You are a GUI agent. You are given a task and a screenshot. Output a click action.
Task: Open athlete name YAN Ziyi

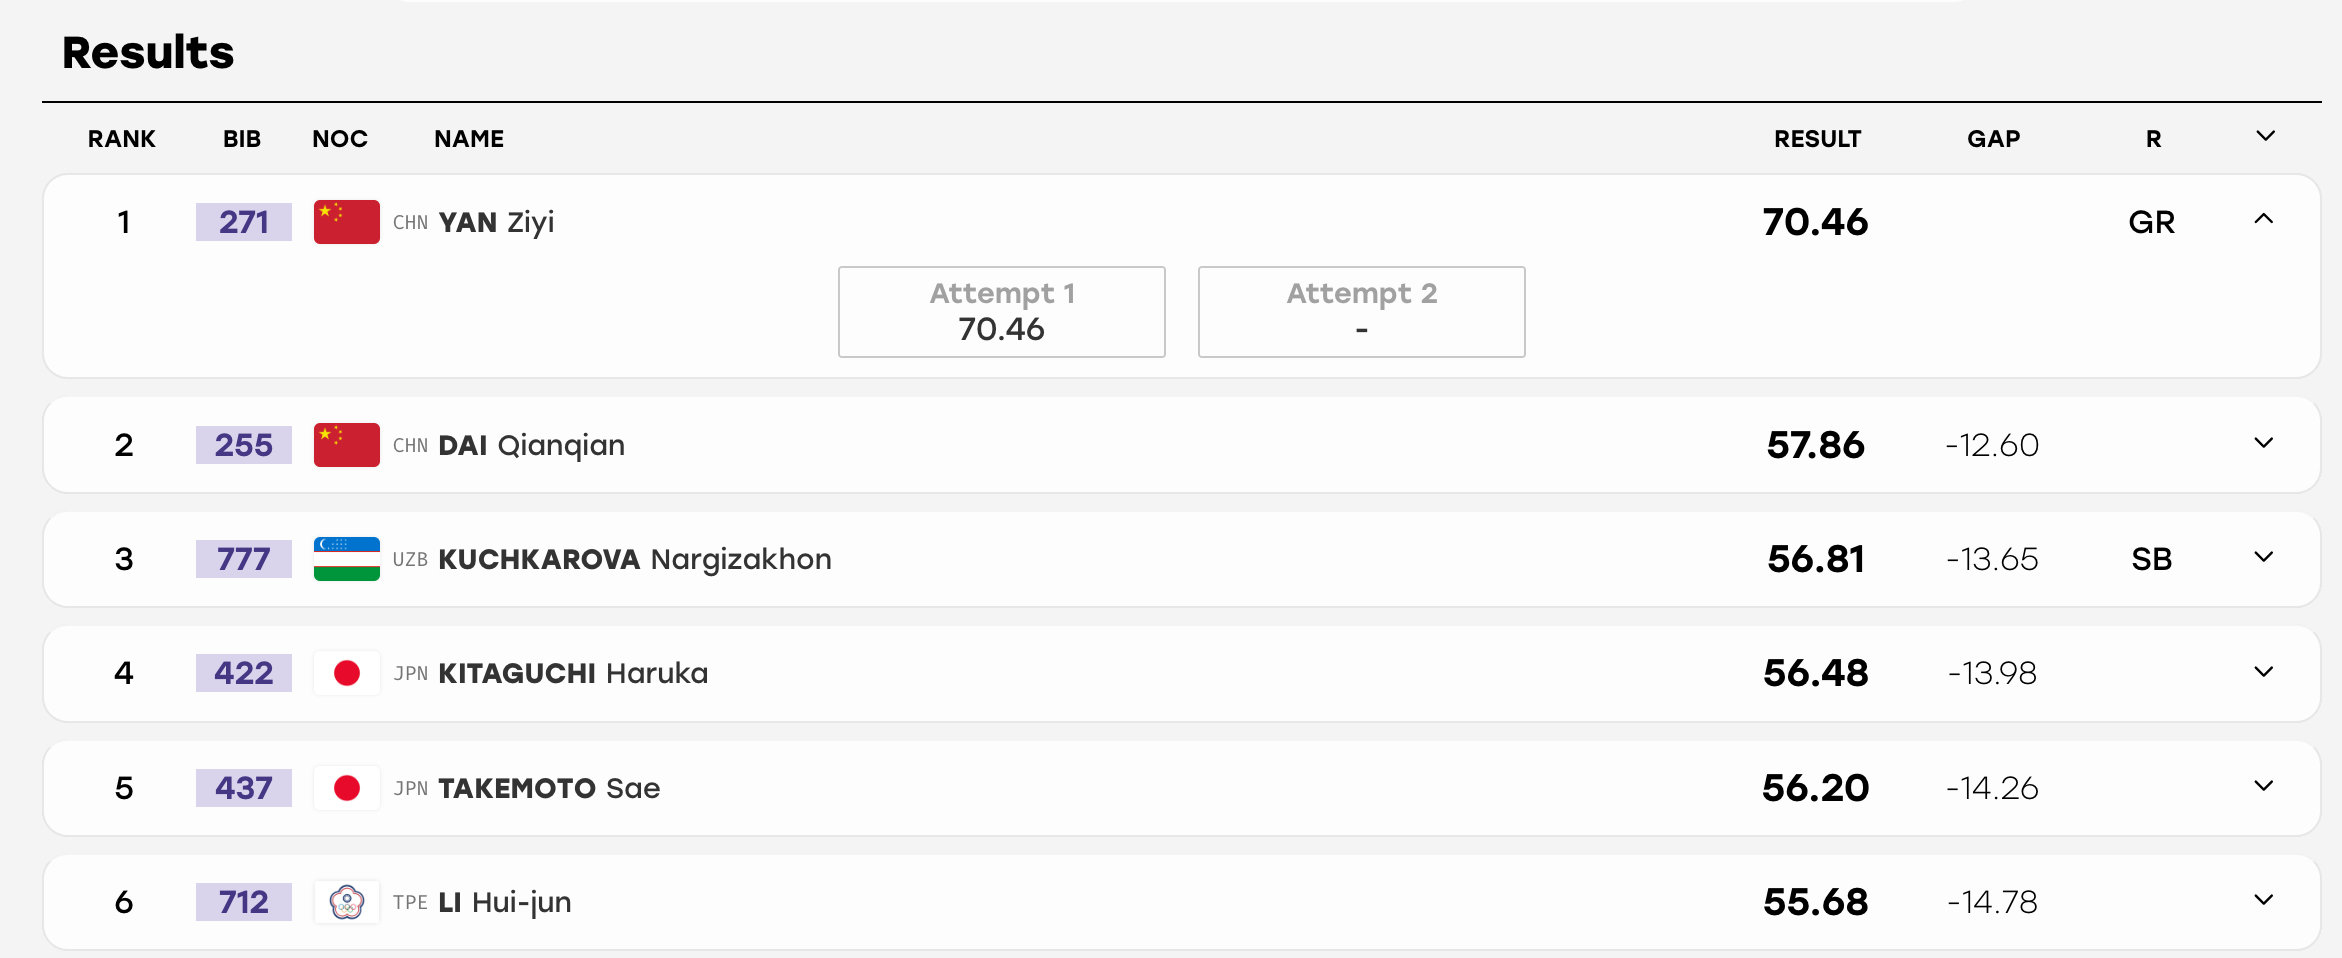(496, 222)
